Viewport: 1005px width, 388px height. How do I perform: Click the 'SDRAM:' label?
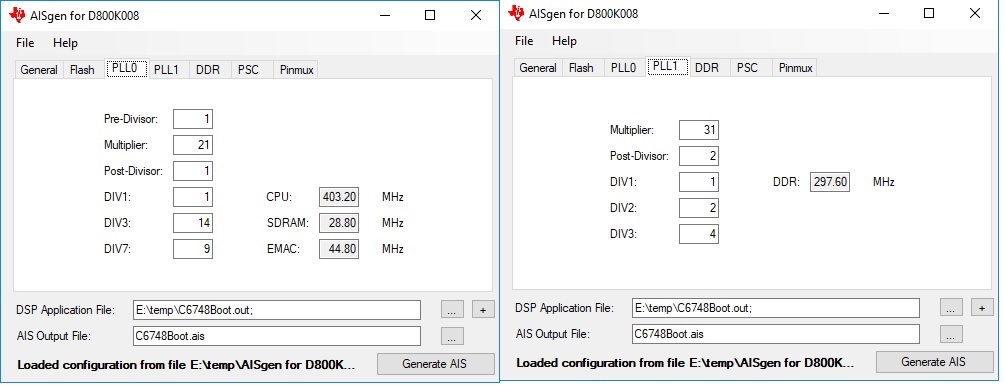pos(288,223)
